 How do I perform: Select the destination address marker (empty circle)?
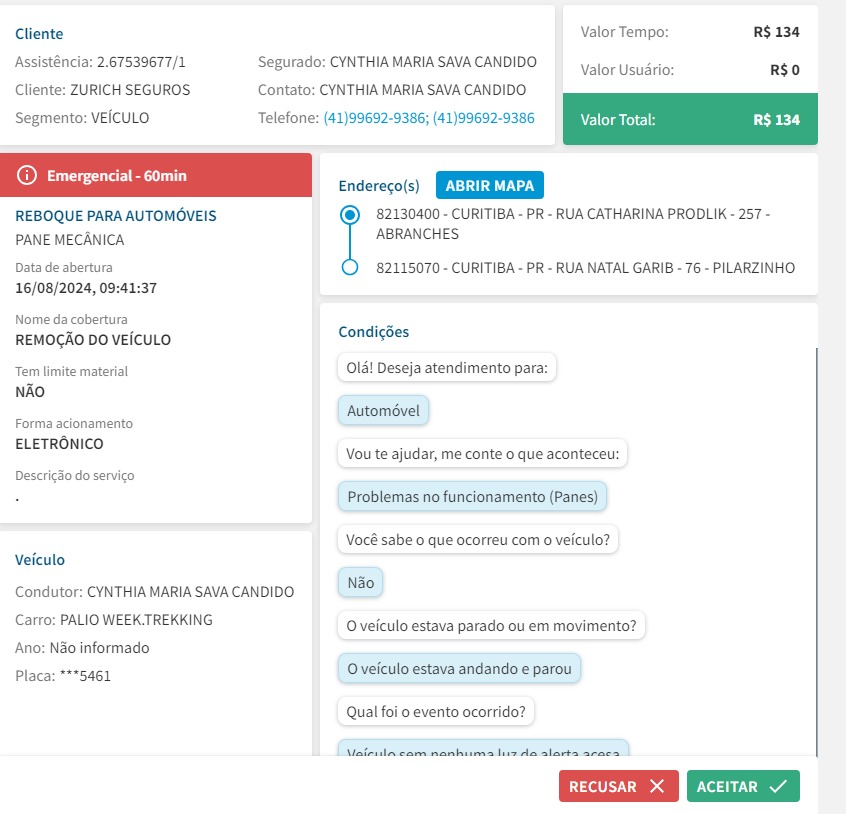(x=350, y=268)
